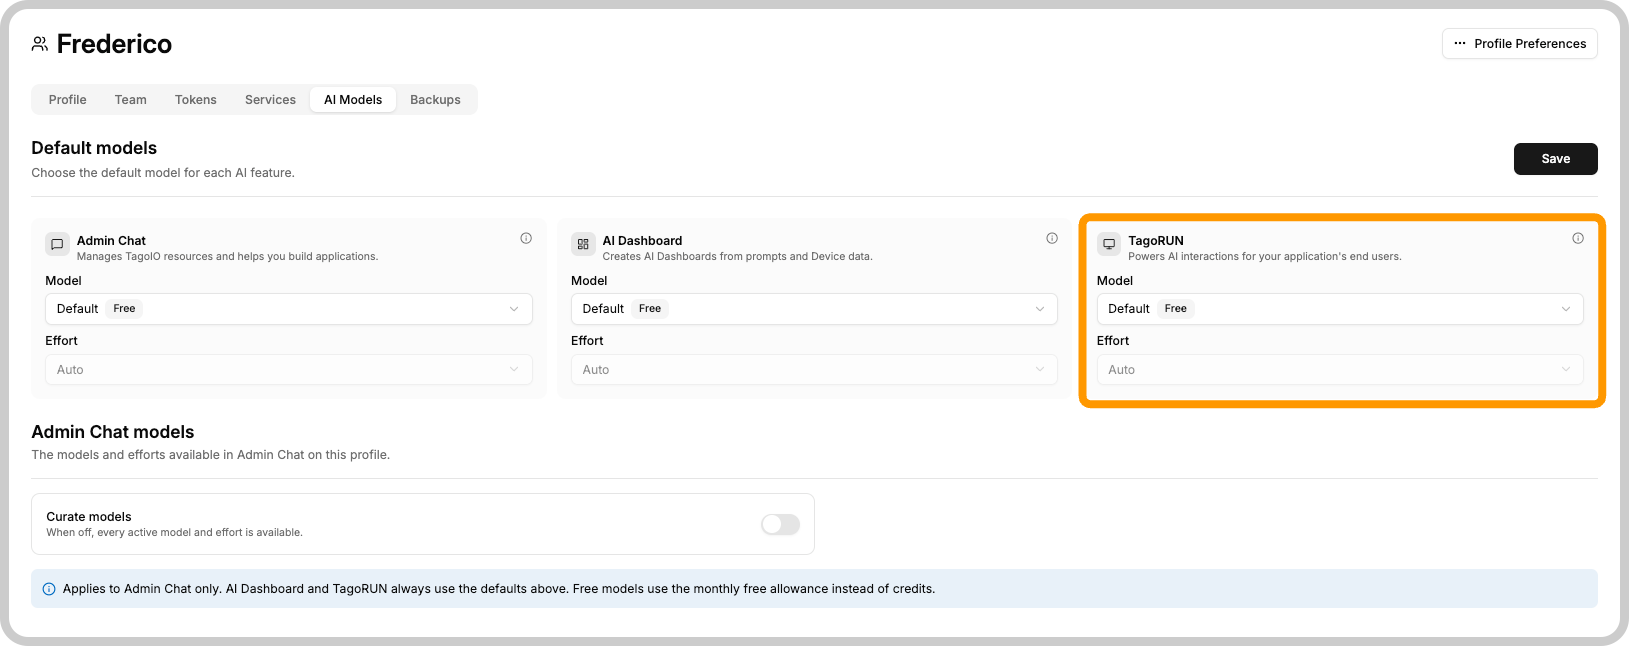Click the Default models heading
This screenshot has height=646, width=1629.
point(94,148)
